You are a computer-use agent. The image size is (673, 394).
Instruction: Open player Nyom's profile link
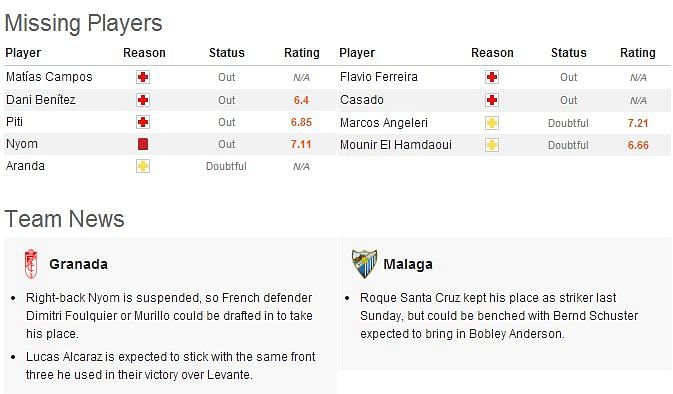click(22, 144)
